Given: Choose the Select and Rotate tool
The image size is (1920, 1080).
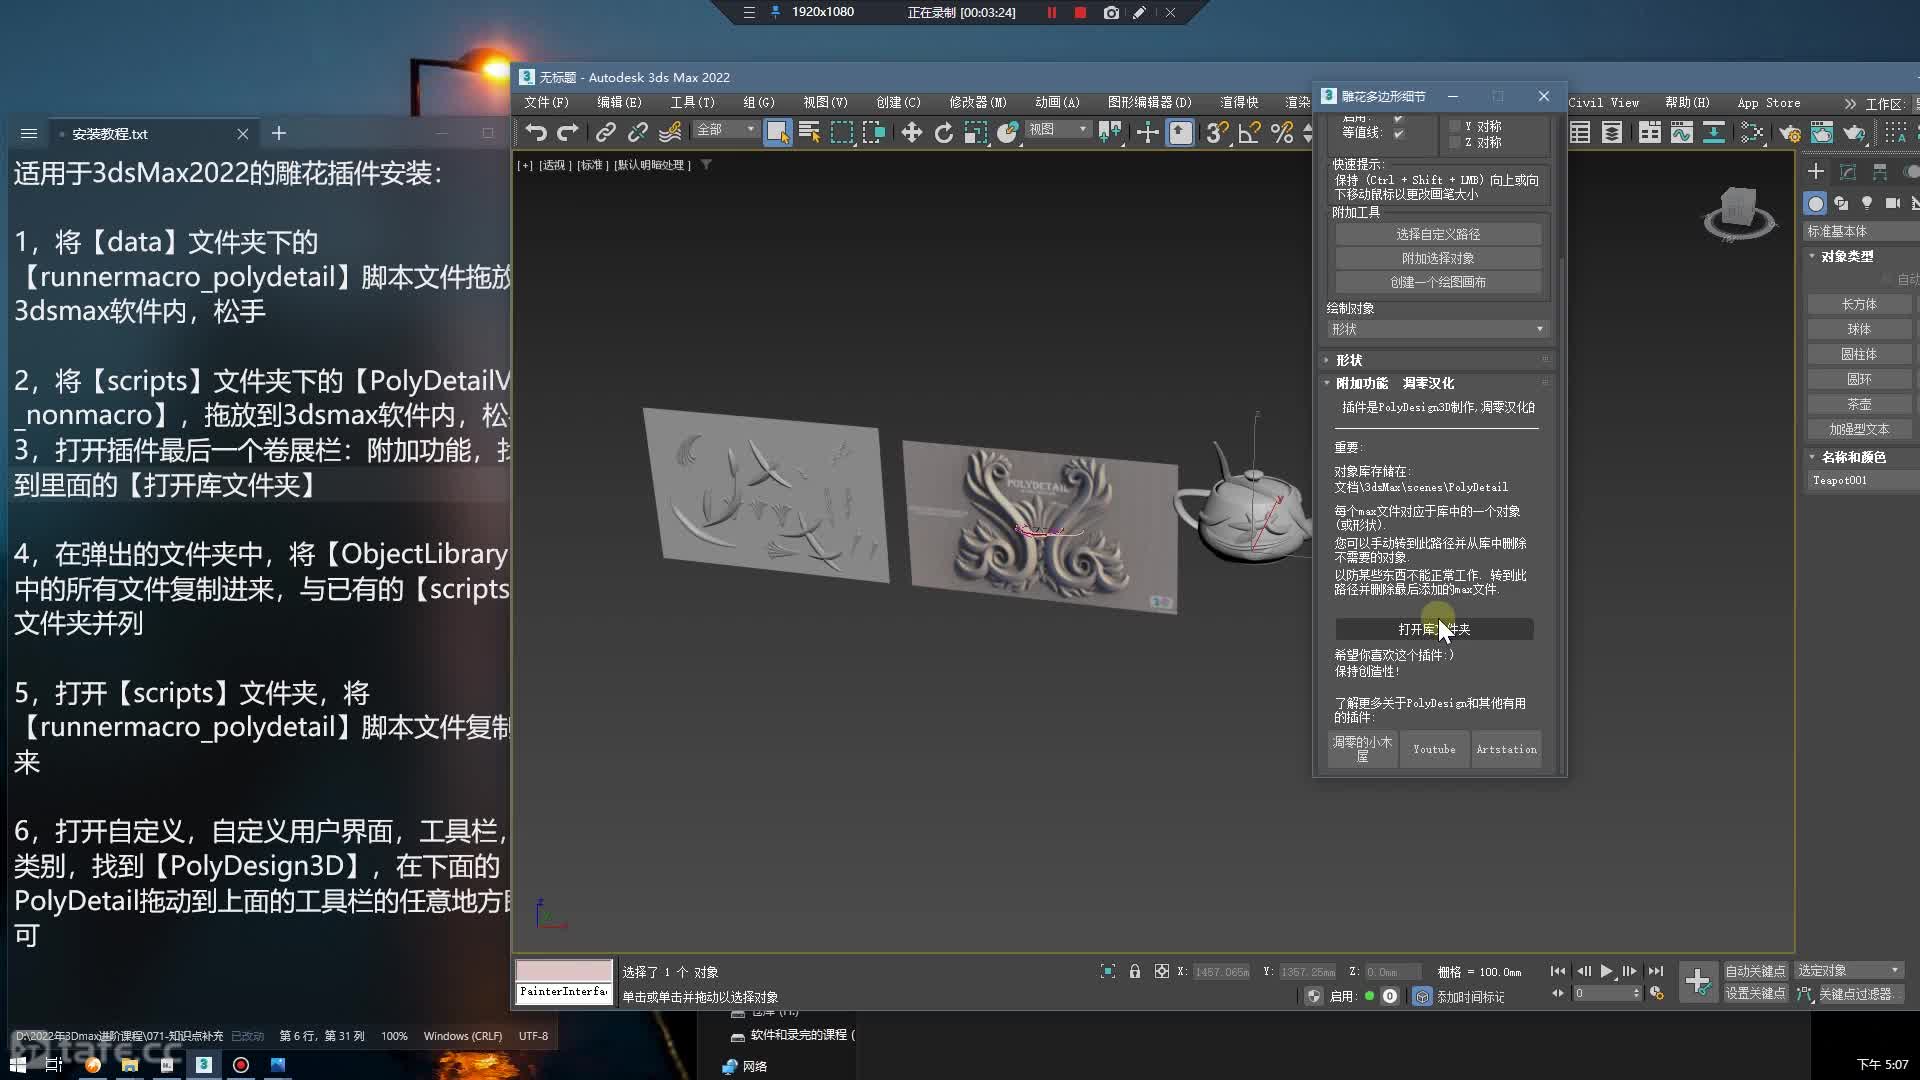Looking at the screenshot, I should 943,132.
